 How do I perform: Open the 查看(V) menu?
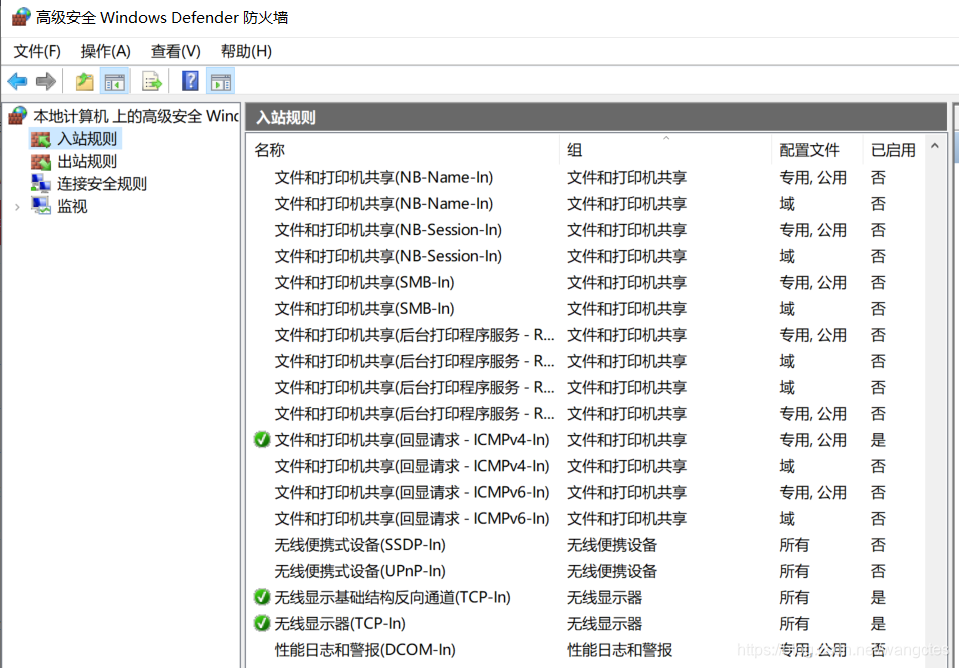pos(176,51)
